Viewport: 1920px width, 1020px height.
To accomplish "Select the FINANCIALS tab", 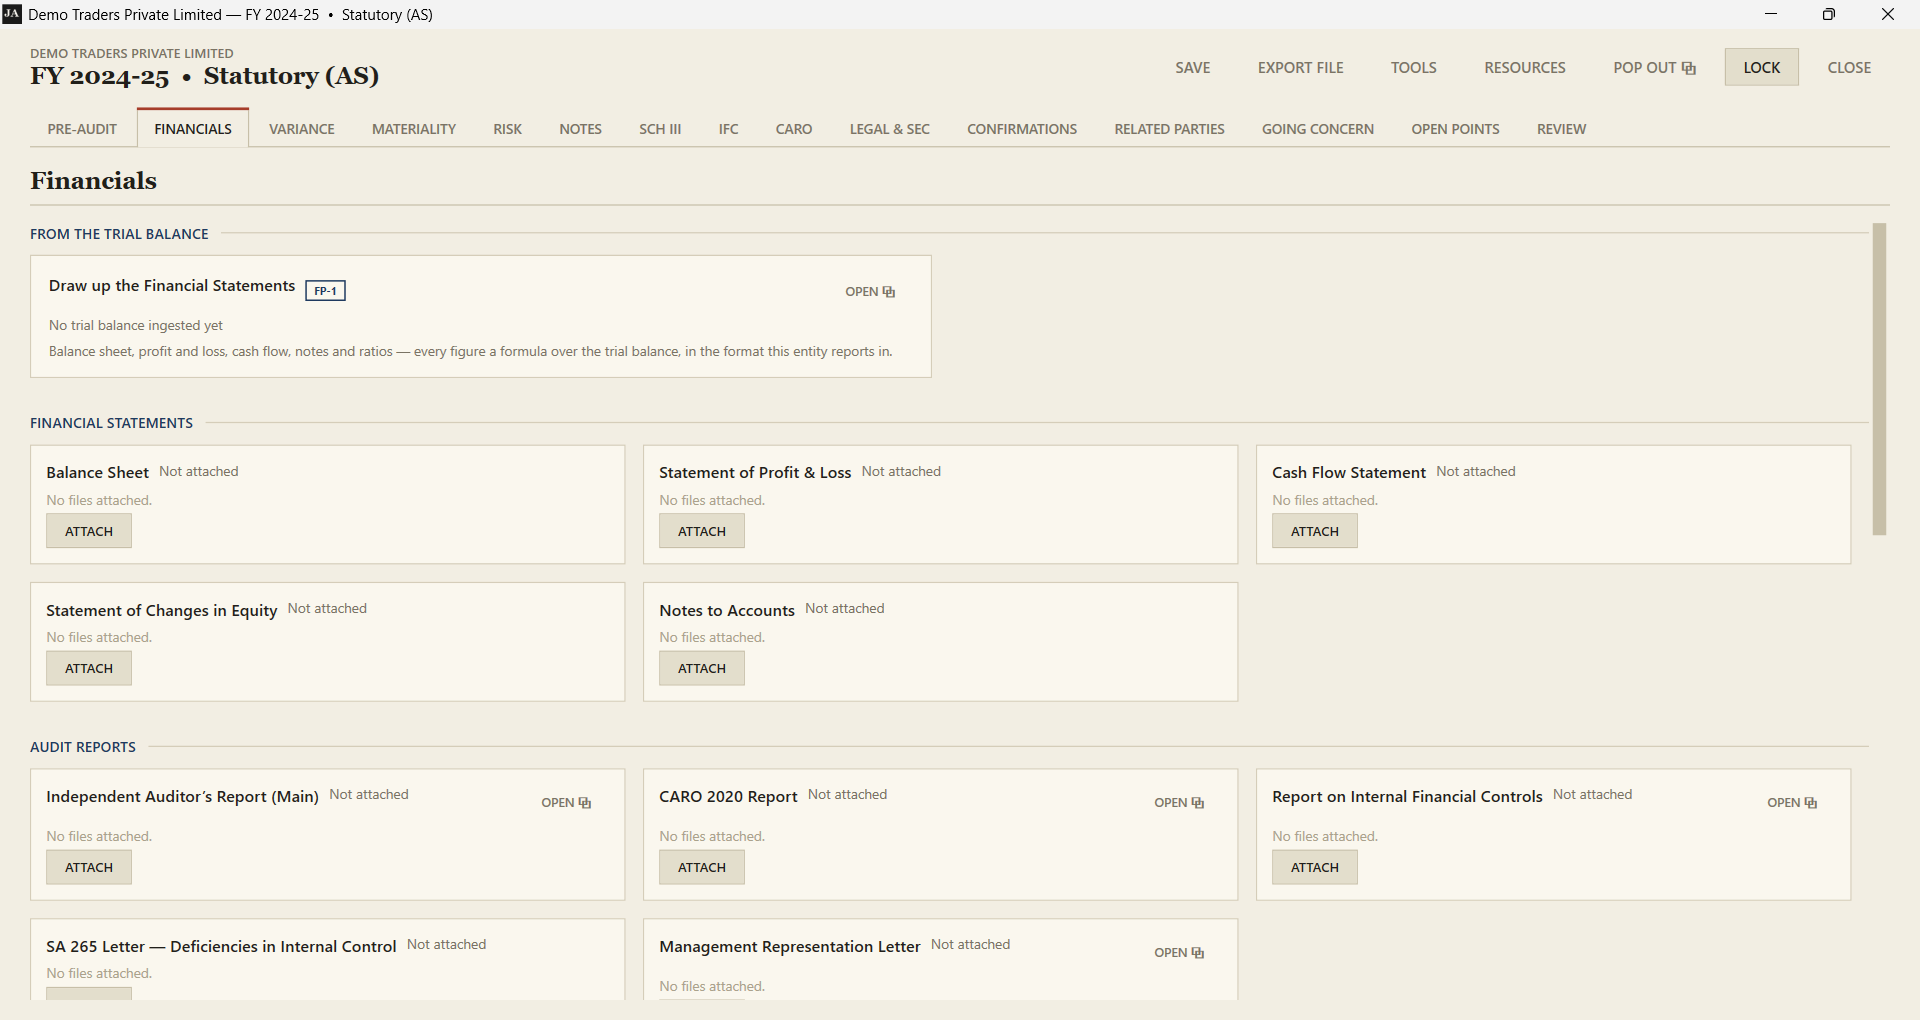I will (193, 129).
